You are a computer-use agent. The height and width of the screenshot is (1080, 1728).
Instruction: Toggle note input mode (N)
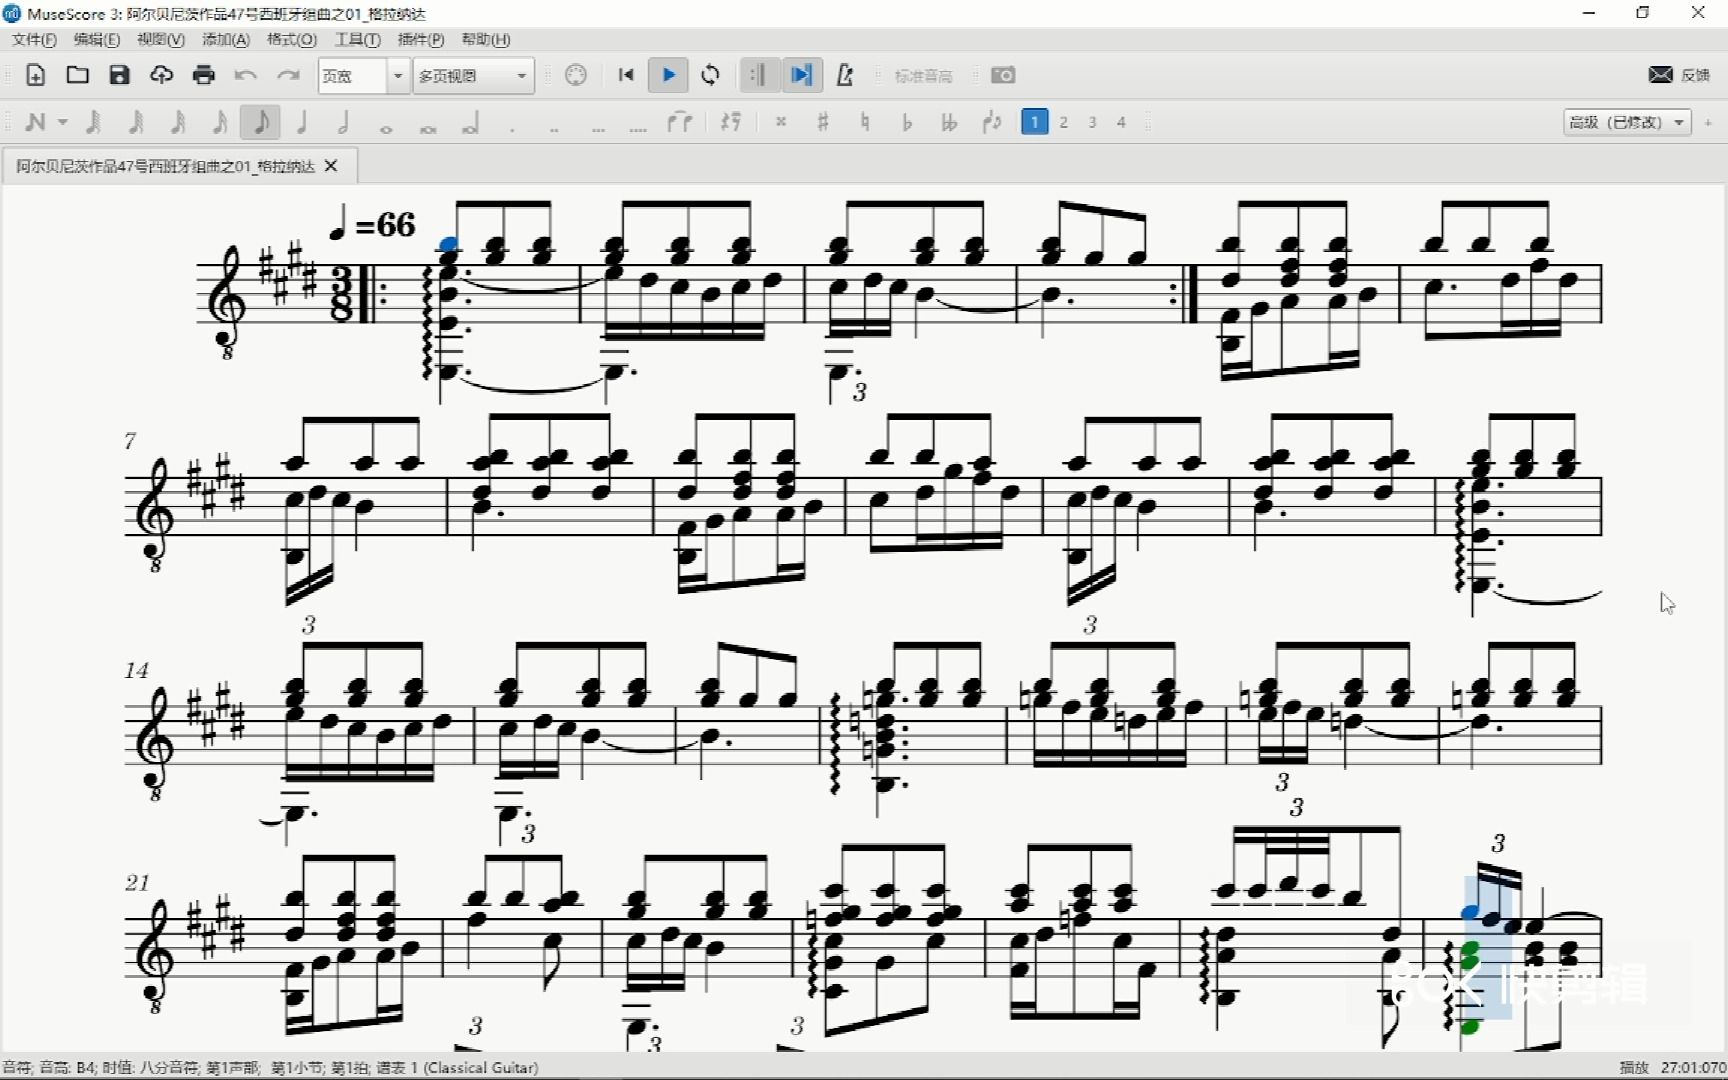pos(35,122)
